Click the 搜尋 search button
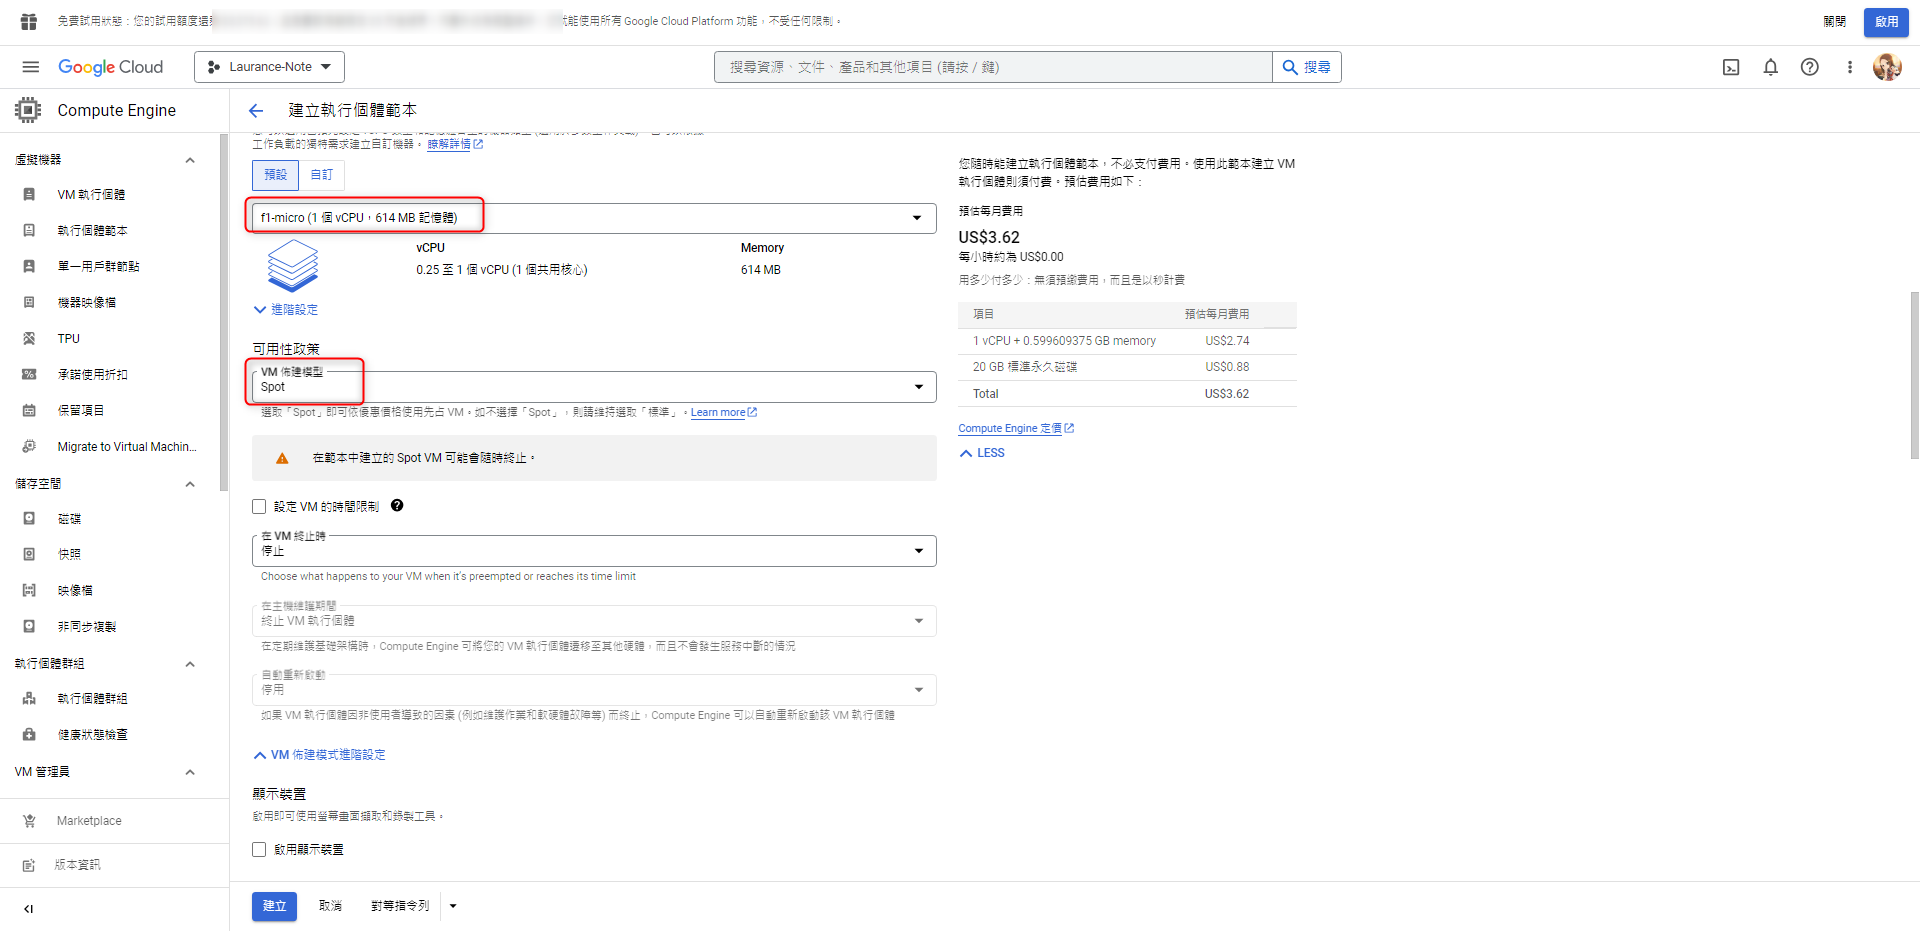Screen dimensions: 1920x931 [1307, 67]
